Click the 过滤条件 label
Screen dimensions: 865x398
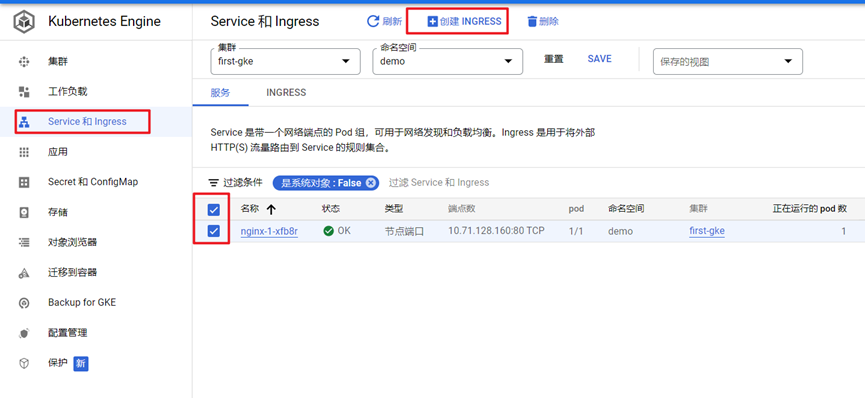243,183
